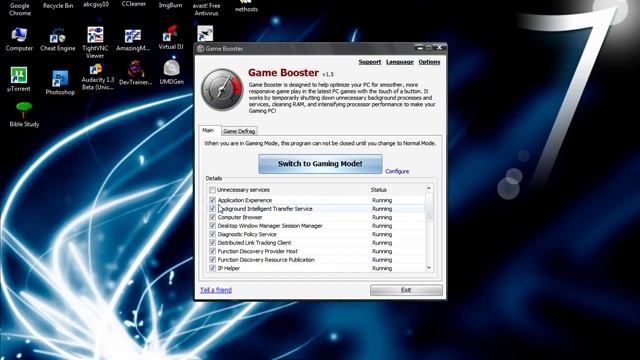This screenshot has width=640, height=360.
Task: Click Running status of Diagnostic Policy Service
Action: pos(382,234)
